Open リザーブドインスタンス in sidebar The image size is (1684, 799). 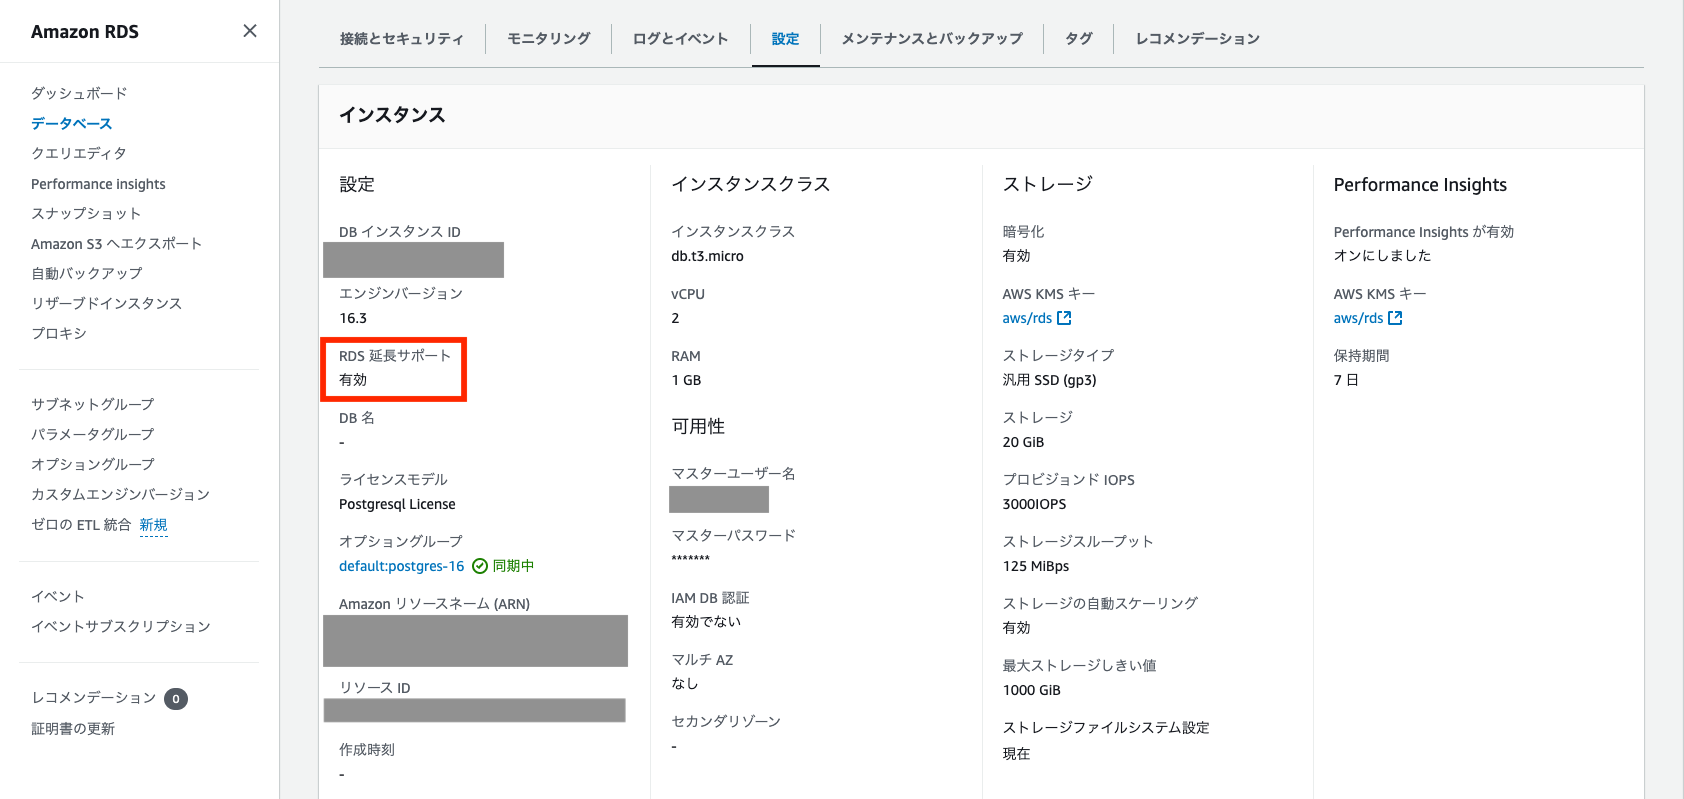(106, 303)
